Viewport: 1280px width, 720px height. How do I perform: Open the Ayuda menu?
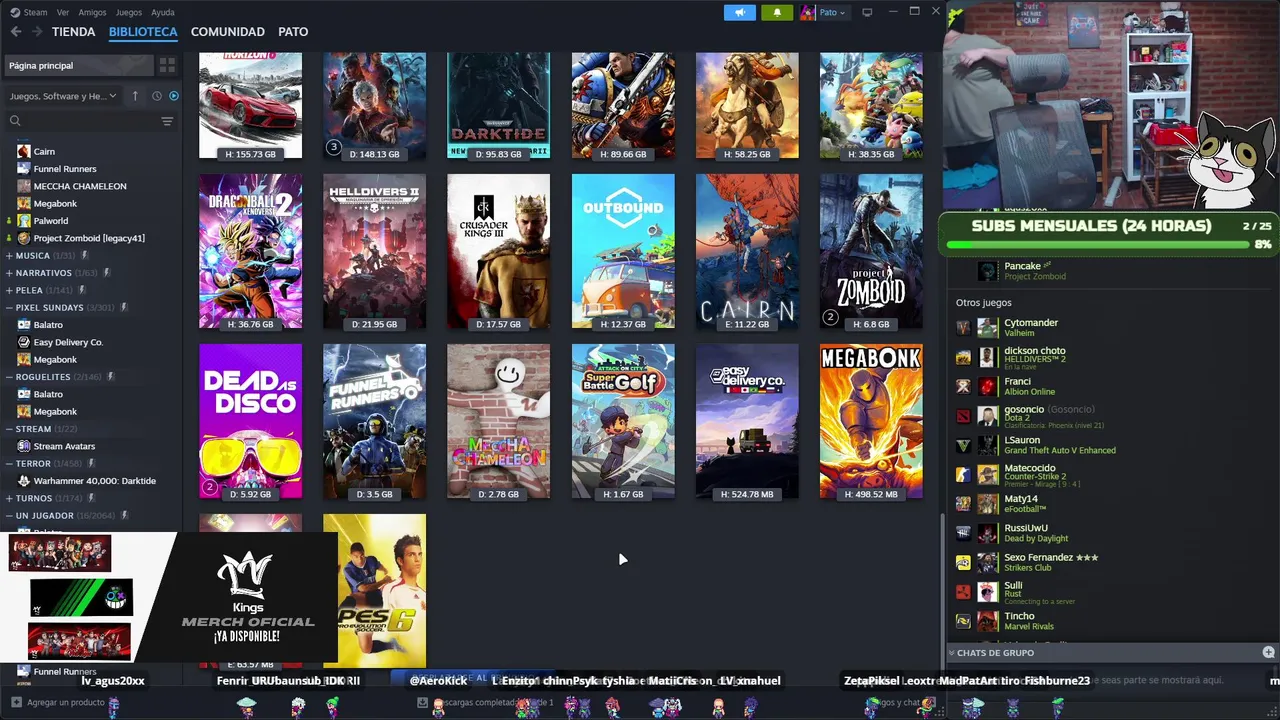162,12
